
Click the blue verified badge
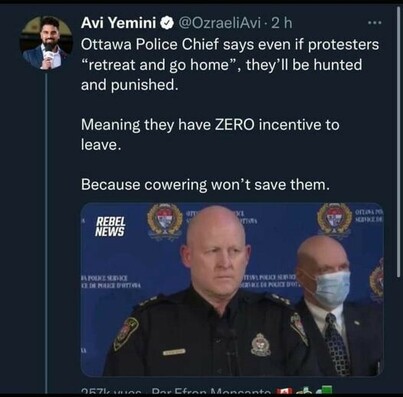click(167, 23)
